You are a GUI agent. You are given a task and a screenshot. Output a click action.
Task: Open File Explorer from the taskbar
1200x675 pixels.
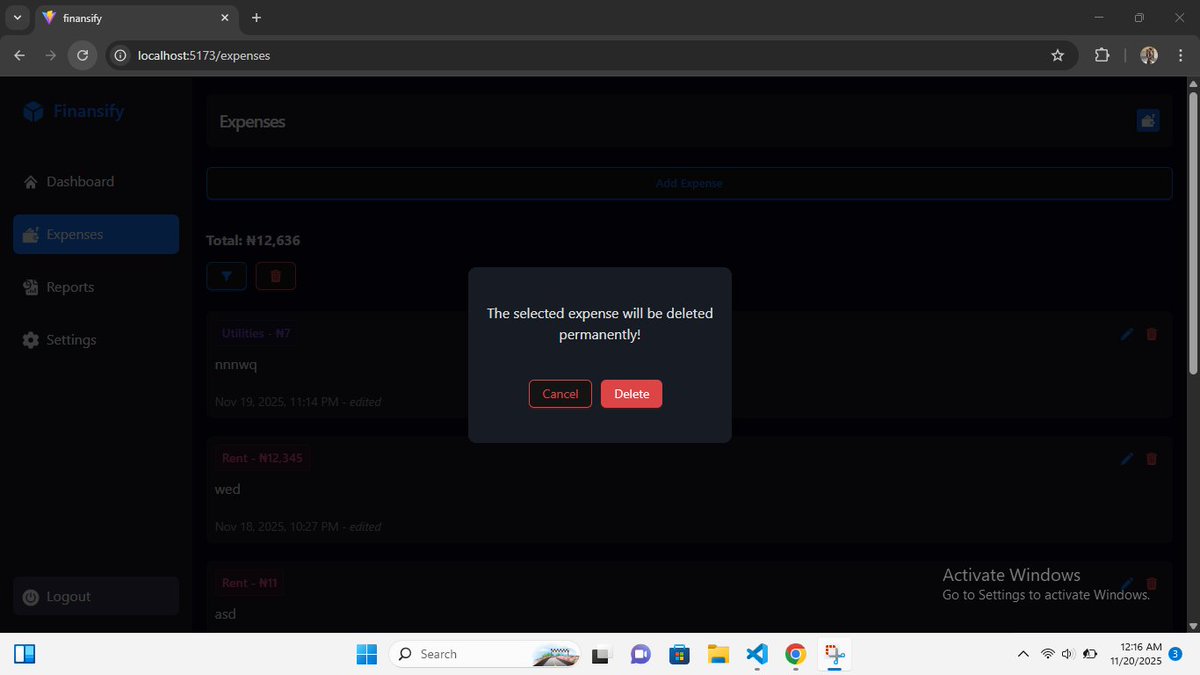pos(718,654)
